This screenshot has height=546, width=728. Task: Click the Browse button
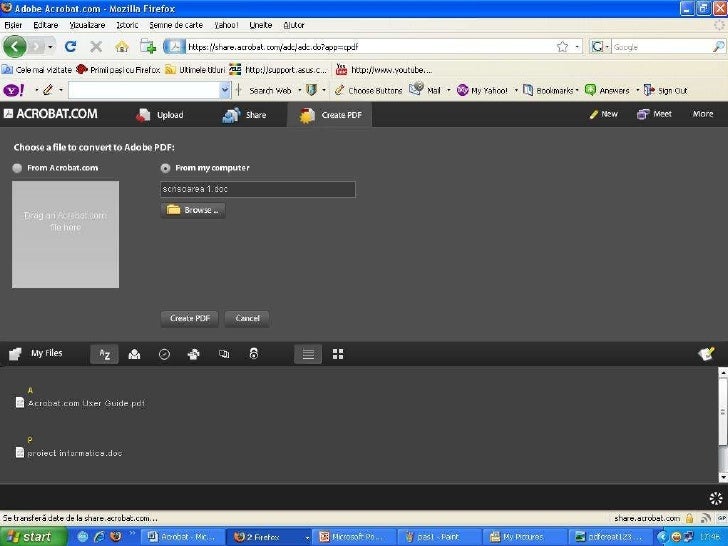pyautogui.click(x=193, y=210)
